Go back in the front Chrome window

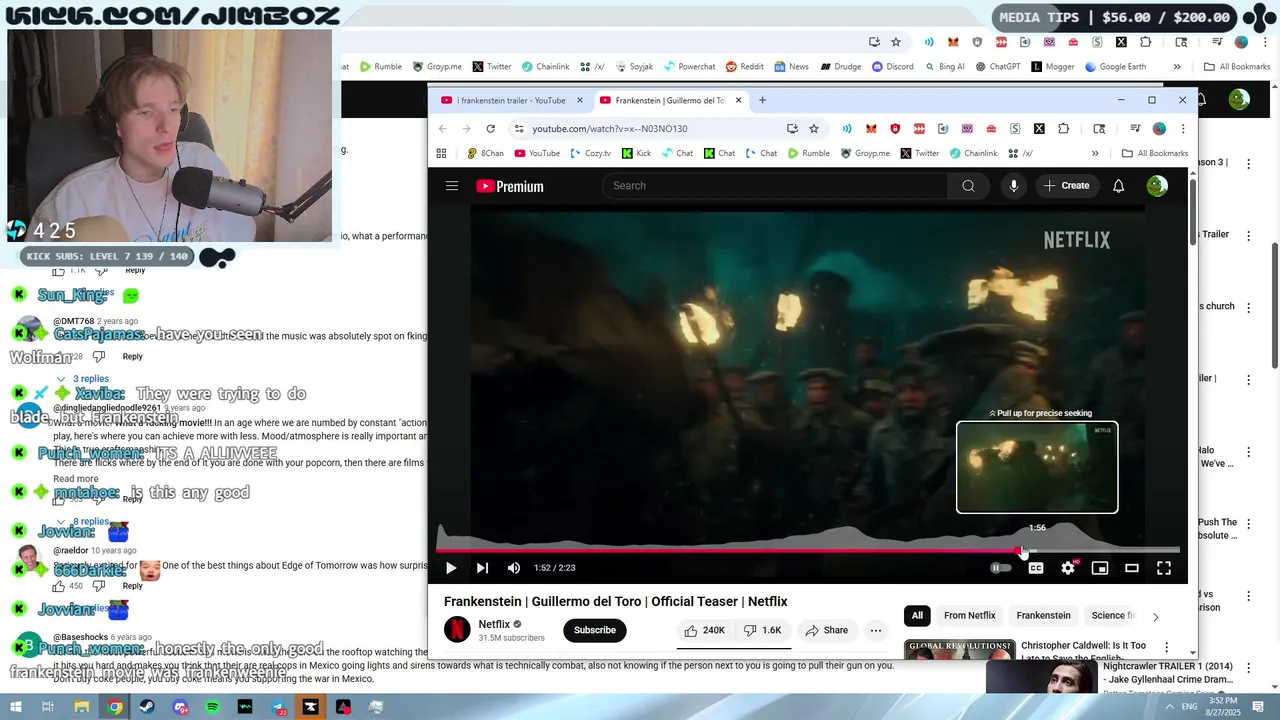click(x=442, y=128)
